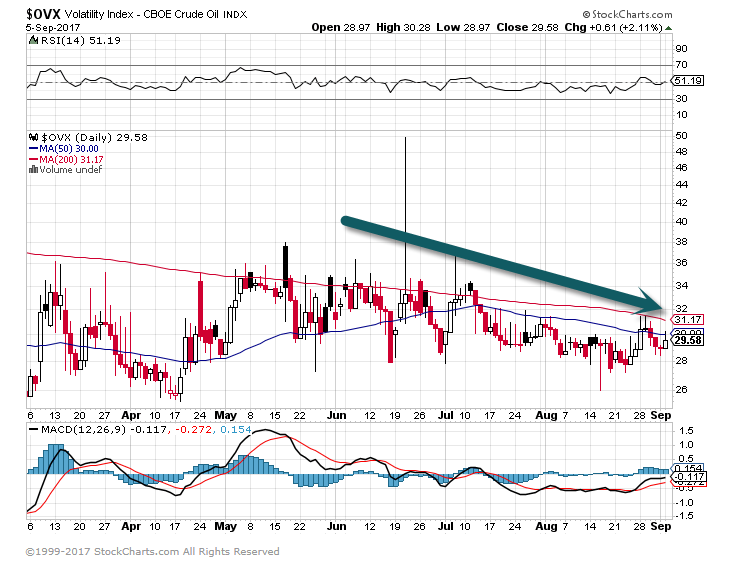755x586 pixels.
Task: Click the boxed 0.154 tag on the MACD axis
Action: point(688,468)
